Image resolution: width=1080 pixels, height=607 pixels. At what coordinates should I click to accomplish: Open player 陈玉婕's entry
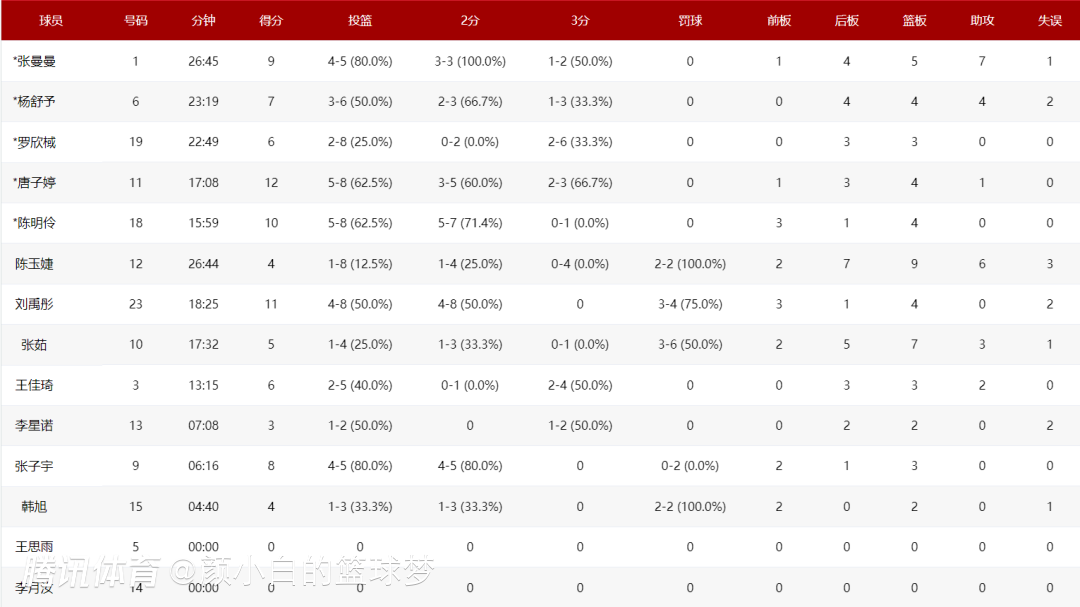[34, 264]
